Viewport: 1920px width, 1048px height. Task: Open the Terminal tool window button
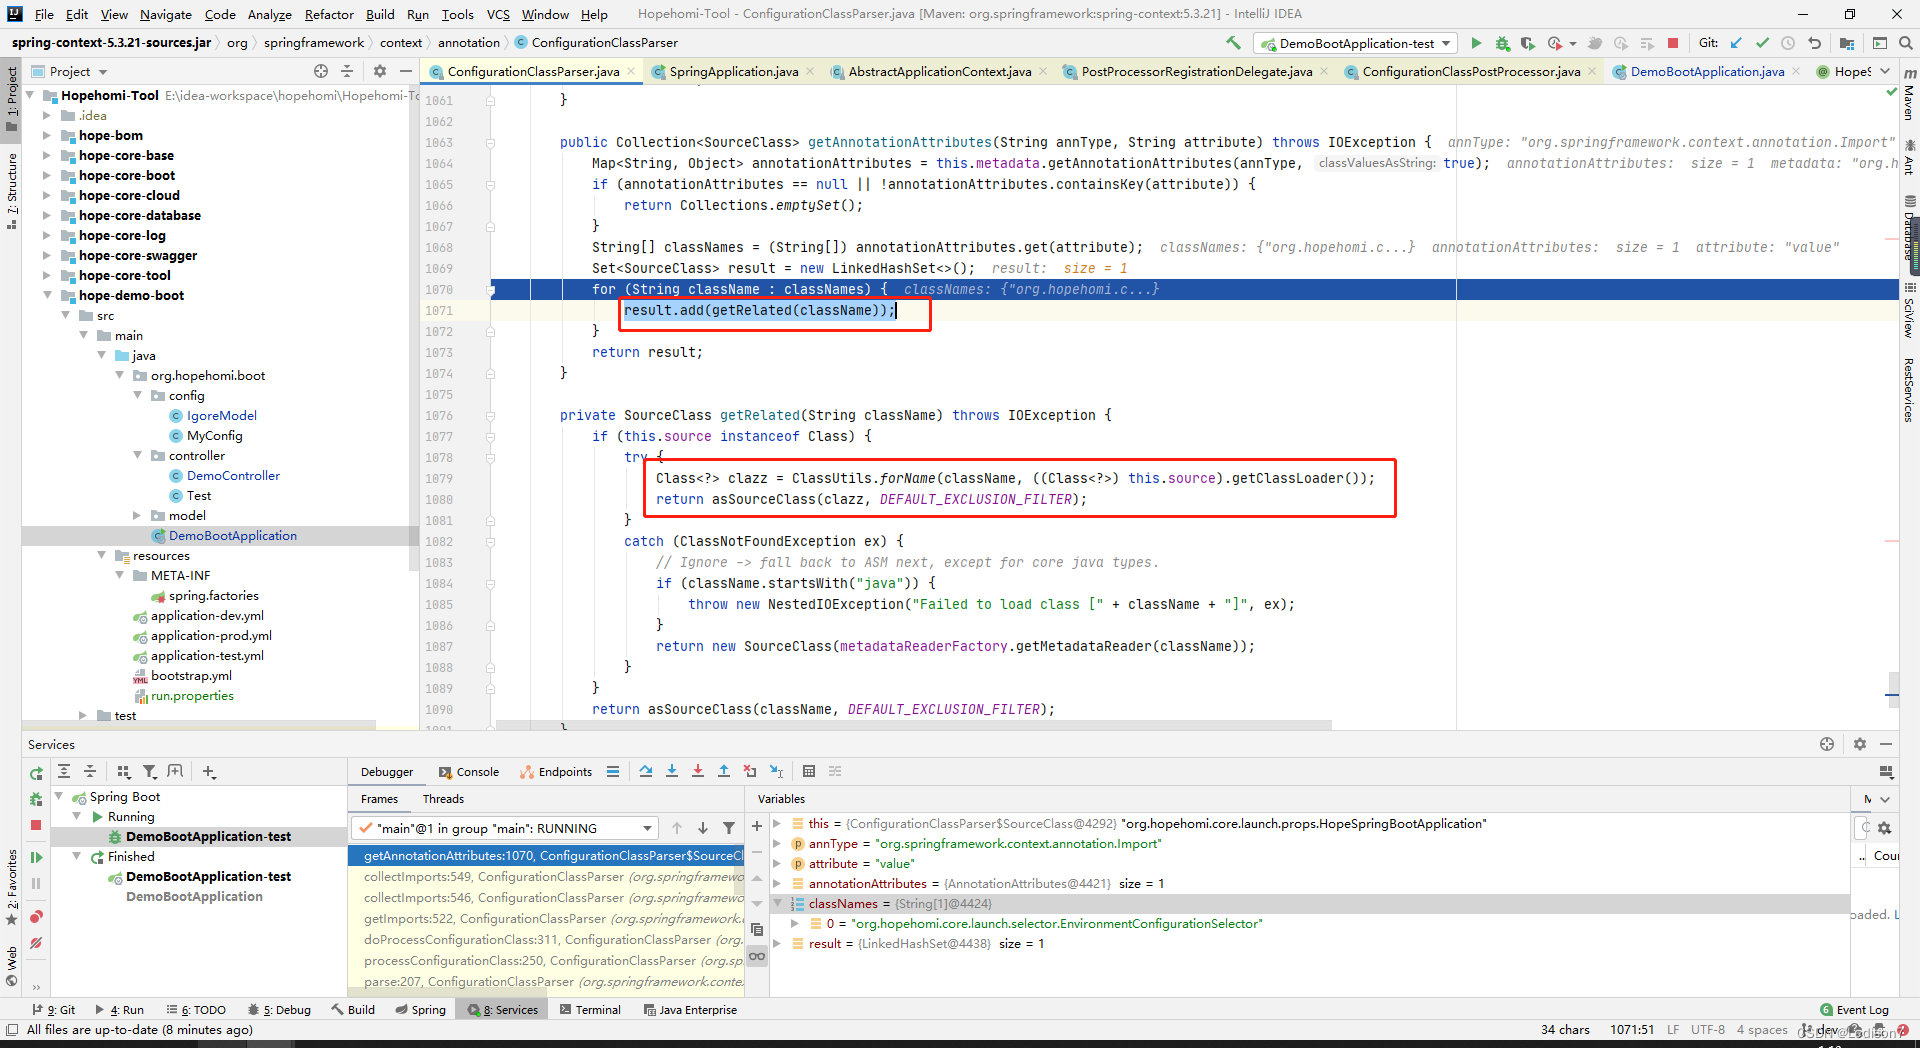pyautogui.click(x=590, y=1010)
